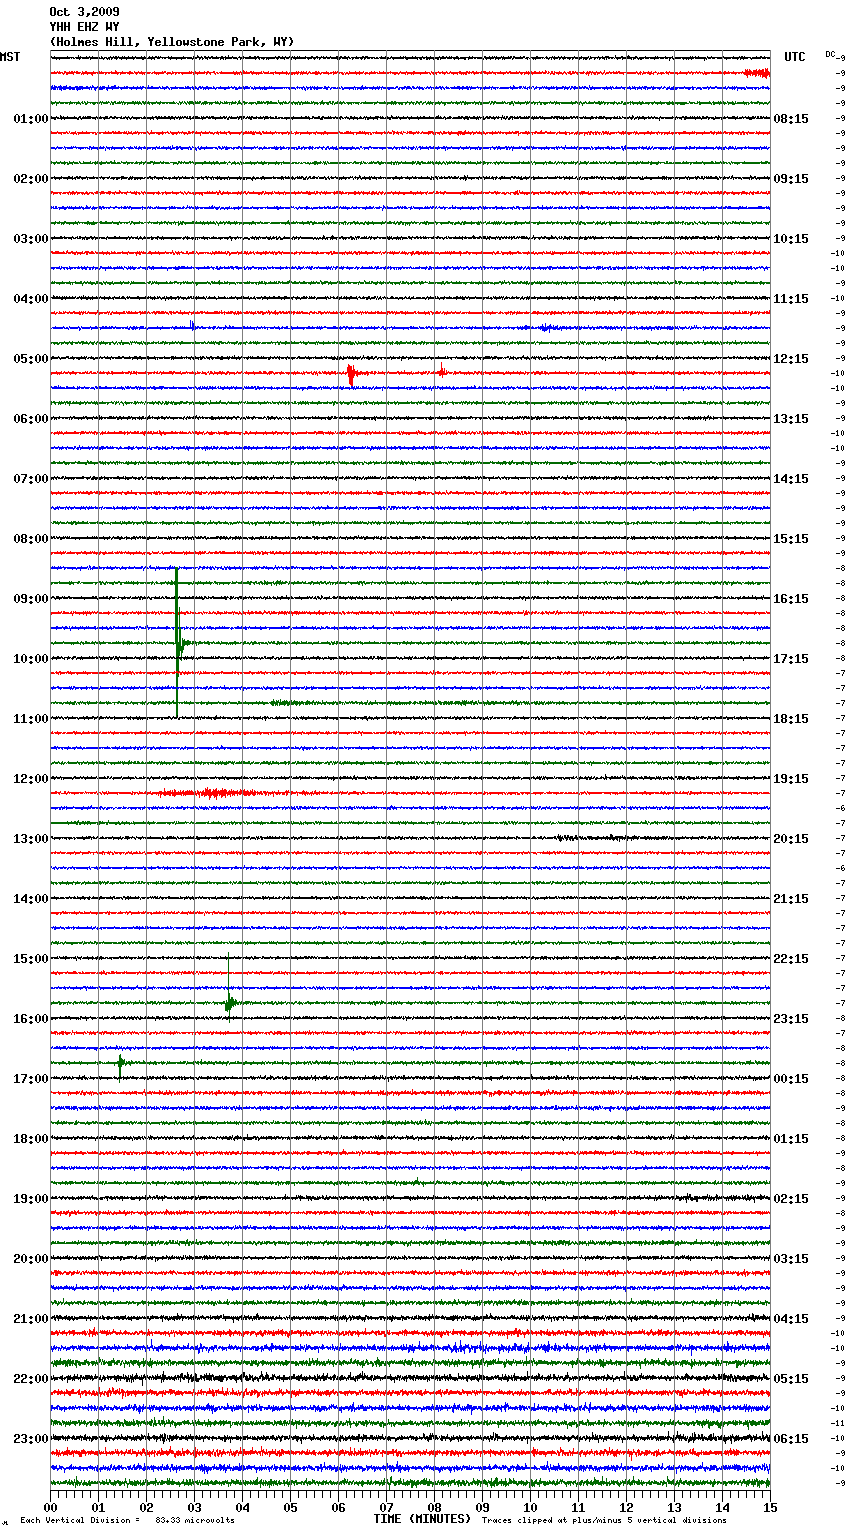Select the station code YHH EHZ WY
Screen dimensions: 850x1534
(84, 27)
